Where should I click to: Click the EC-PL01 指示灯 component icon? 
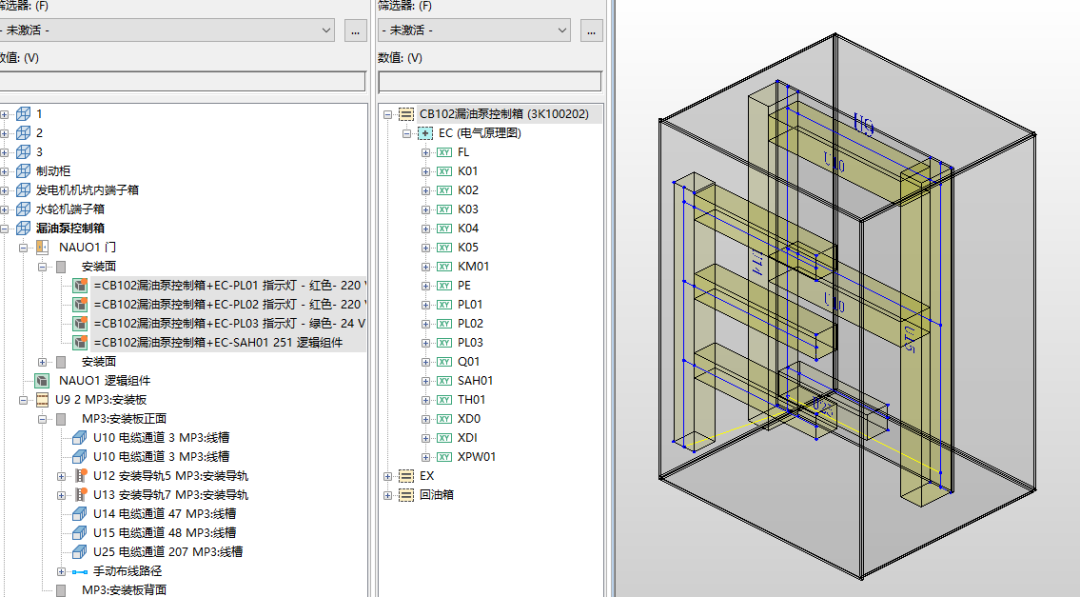[x=80, y=285]
